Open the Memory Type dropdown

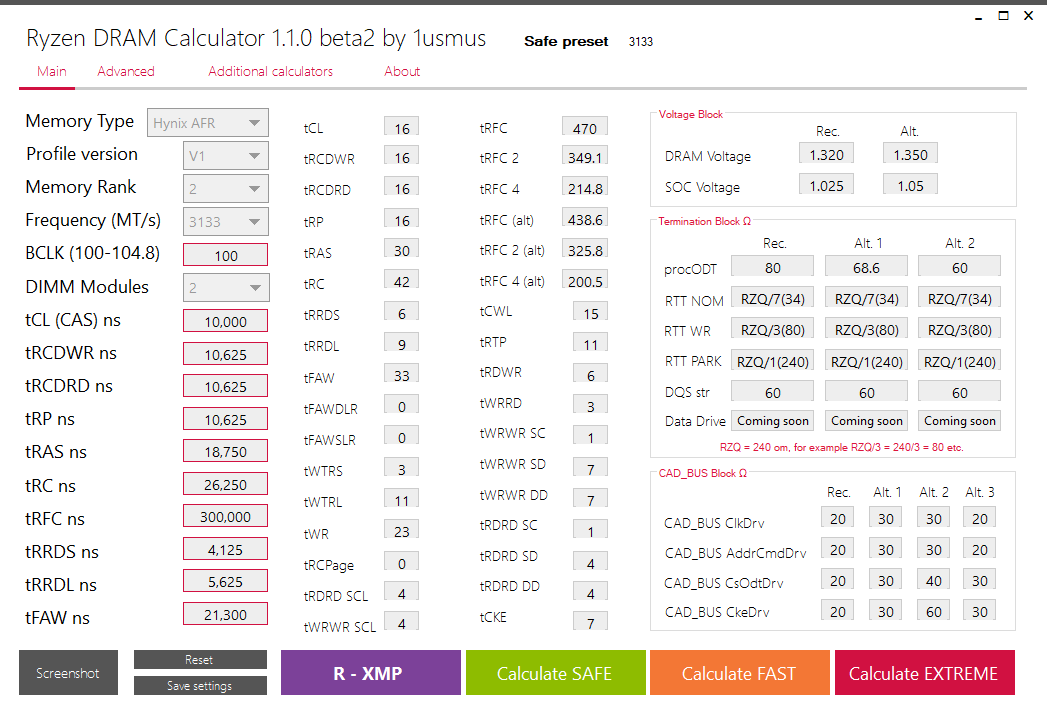click(x=208, y=123)
